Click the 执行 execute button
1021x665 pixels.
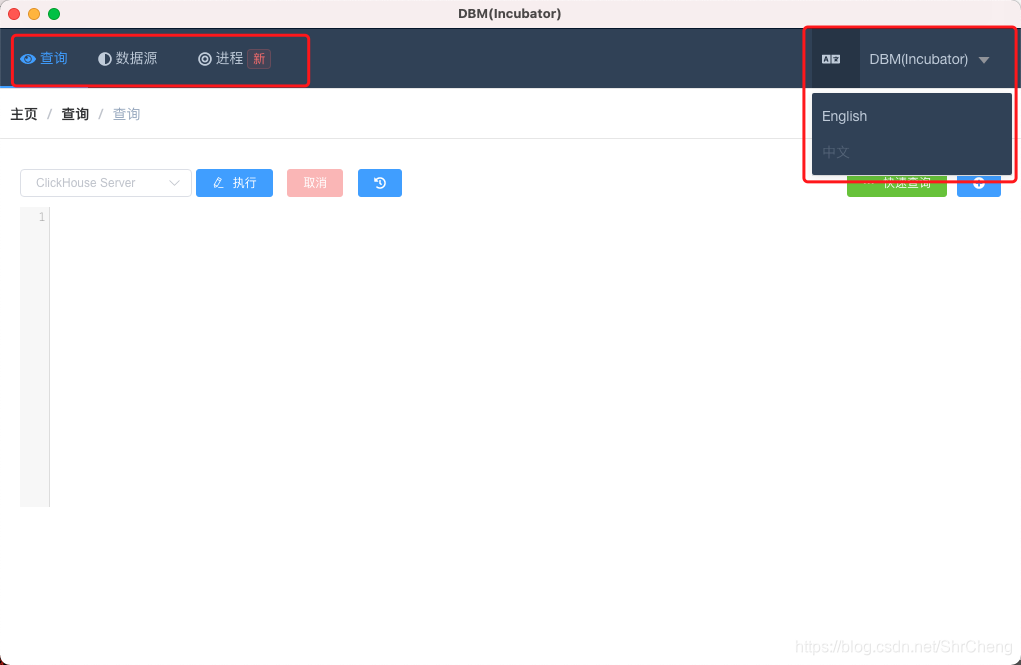234,183
